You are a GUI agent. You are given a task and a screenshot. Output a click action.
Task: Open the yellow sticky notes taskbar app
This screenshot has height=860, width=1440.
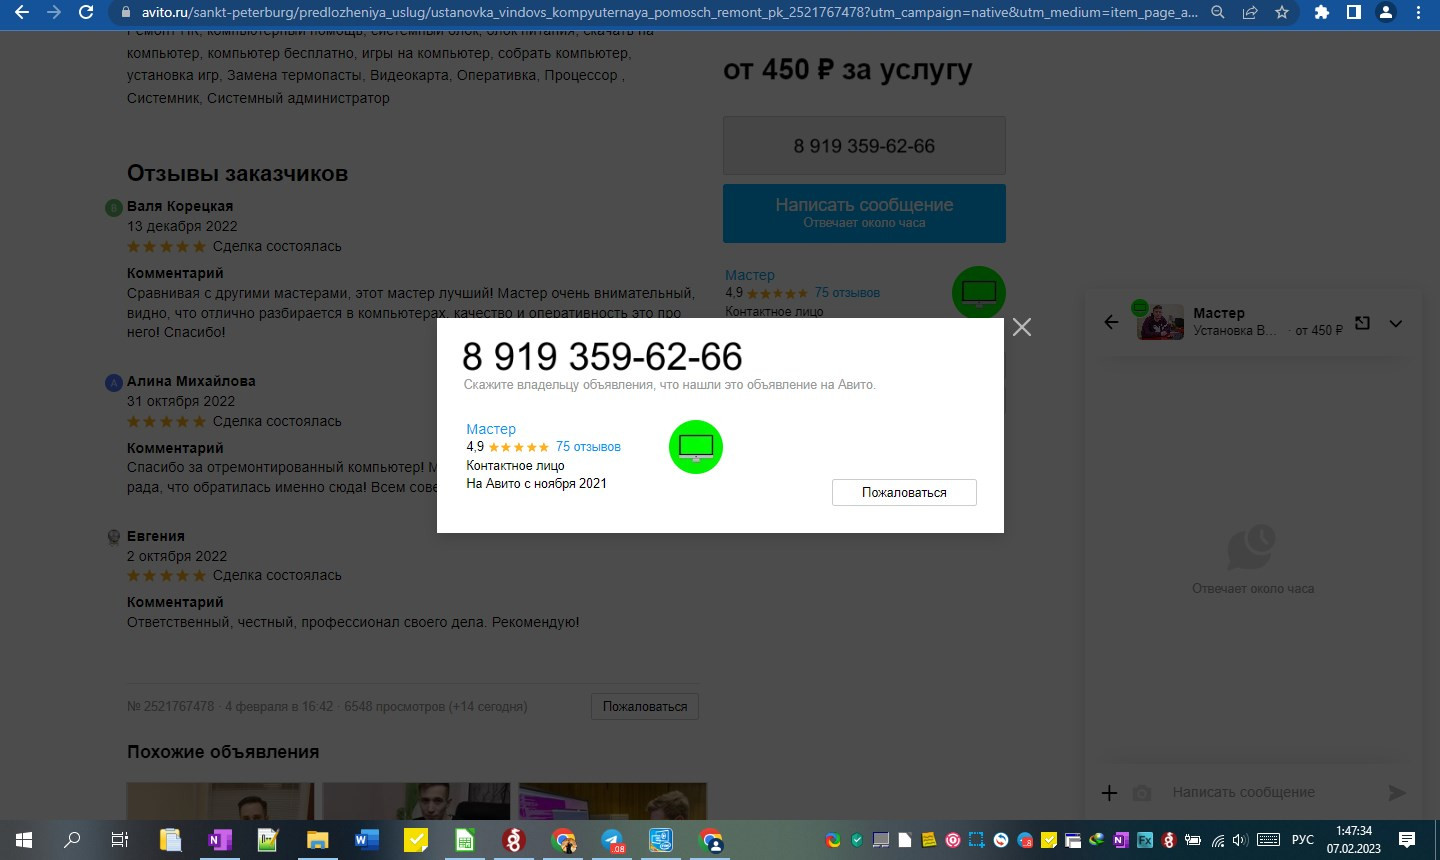pyautogui.click(x=415, y=840)
